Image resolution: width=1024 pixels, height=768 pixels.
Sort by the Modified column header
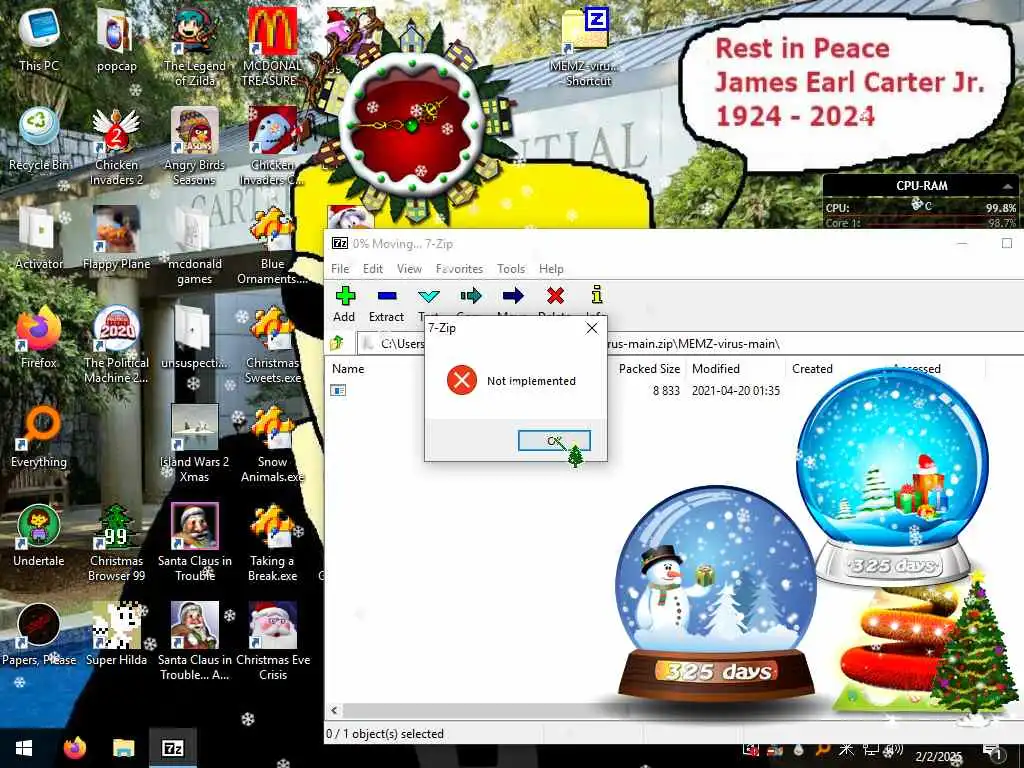click(x=716, y=369)
